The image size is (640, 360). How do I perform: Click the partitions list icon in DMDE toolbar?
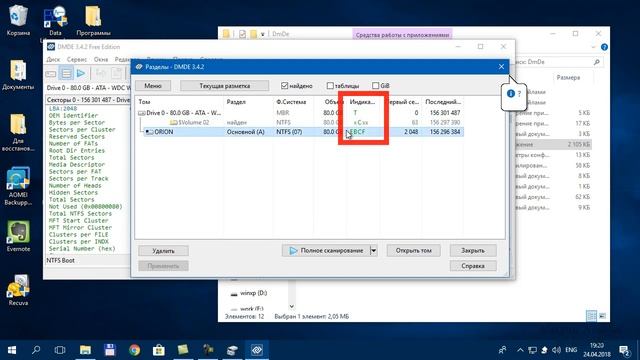click(x=66, y=73)
